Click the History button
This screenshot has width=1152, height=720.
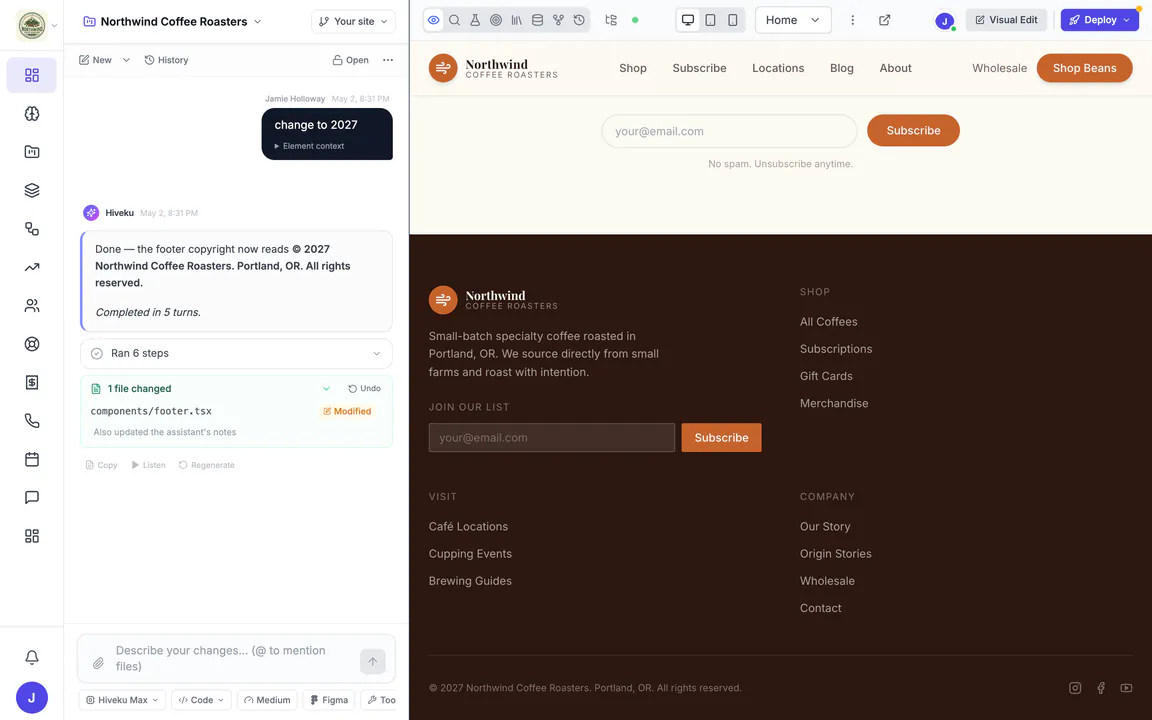(167, 60)
